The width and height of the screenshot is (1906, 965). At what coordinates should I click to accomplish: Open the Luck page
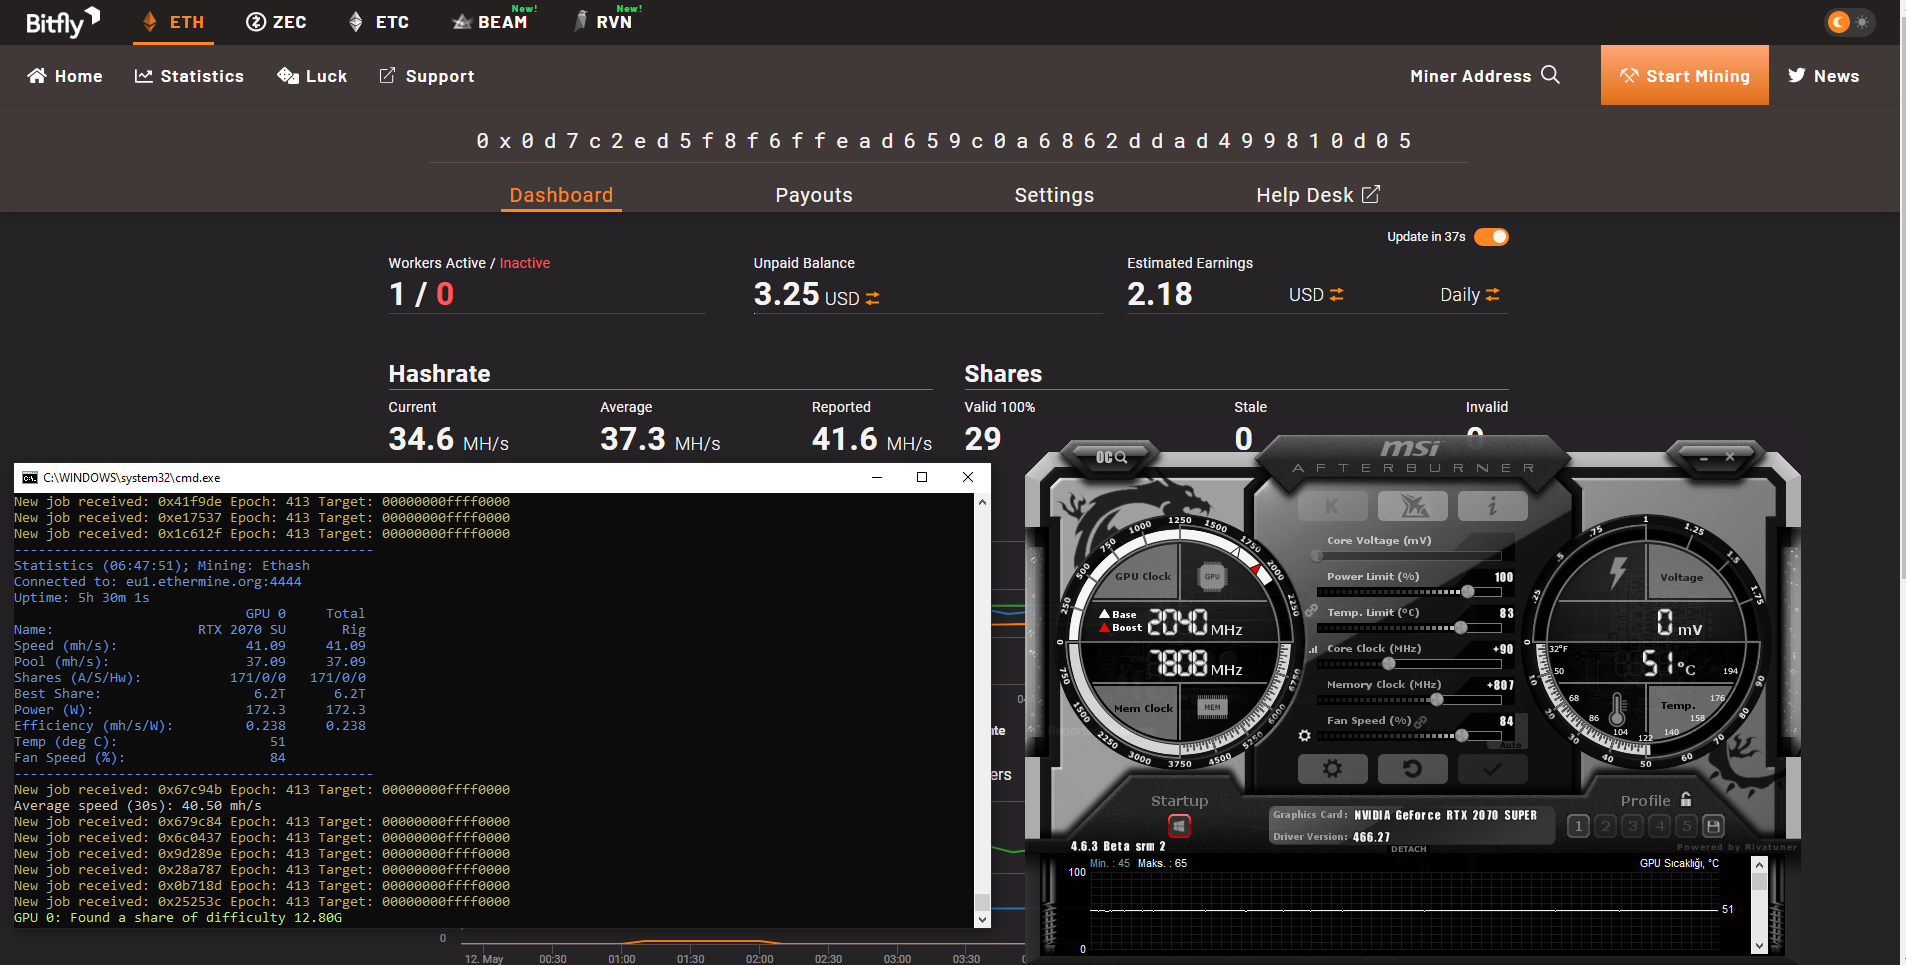tap(312, 76)
